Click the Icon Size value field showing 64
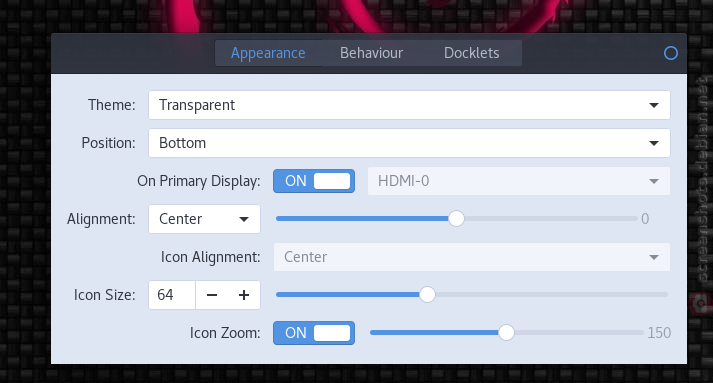The height and width of the screenshot is (383, 713). 172,295
